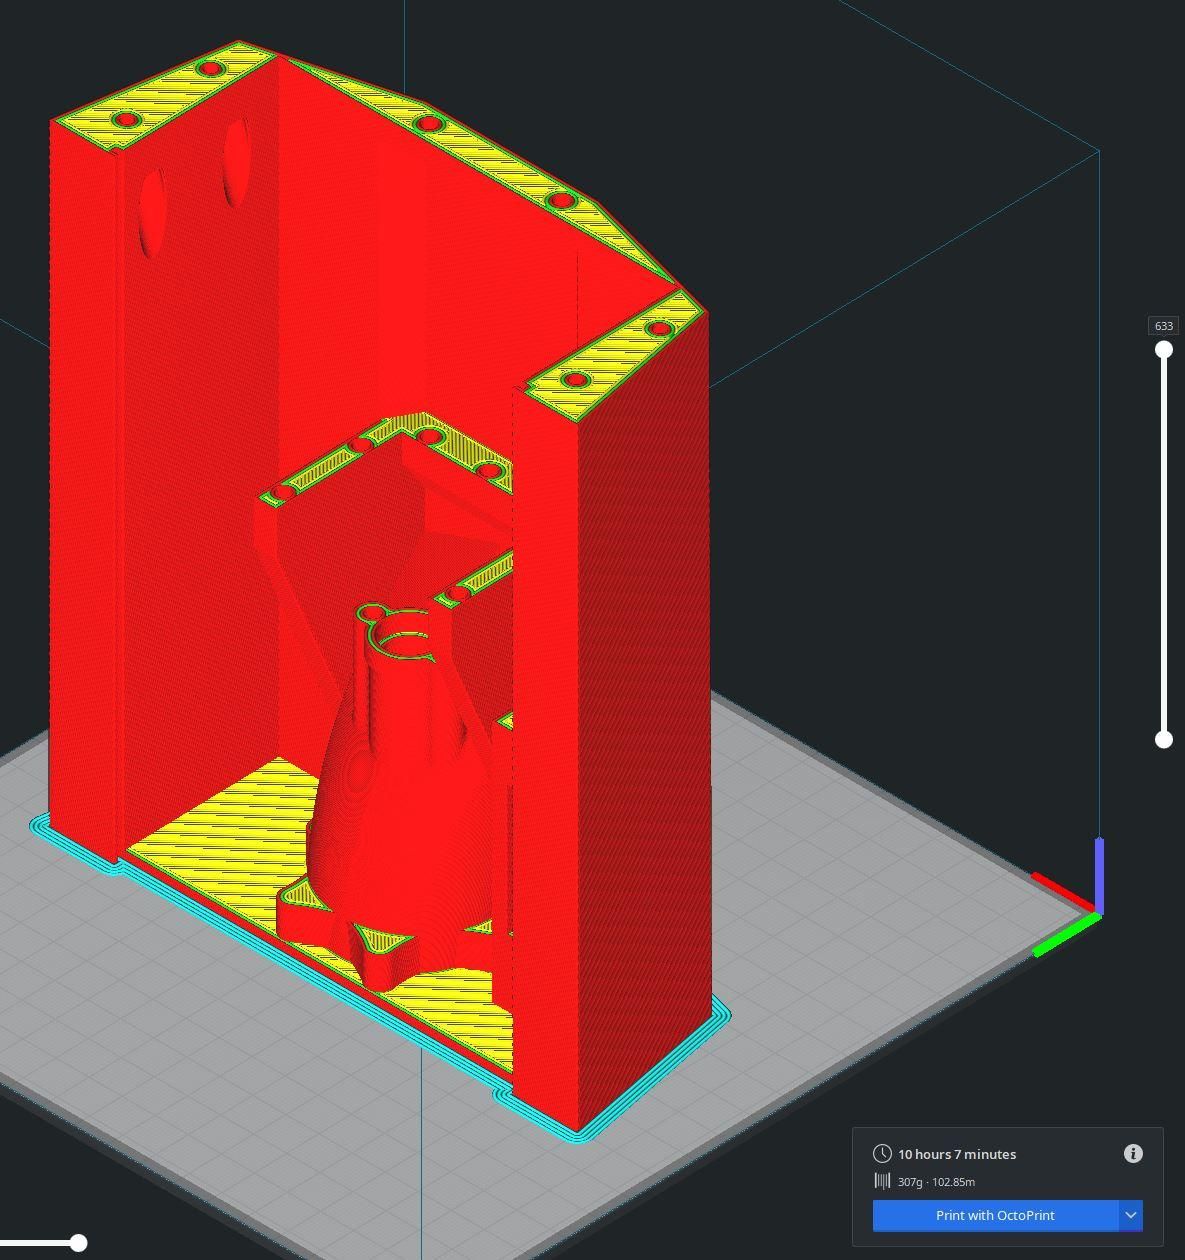Click the Print with OctoPrint button
This screenshot has width=1185, height=1260.
coord(995,1215)
